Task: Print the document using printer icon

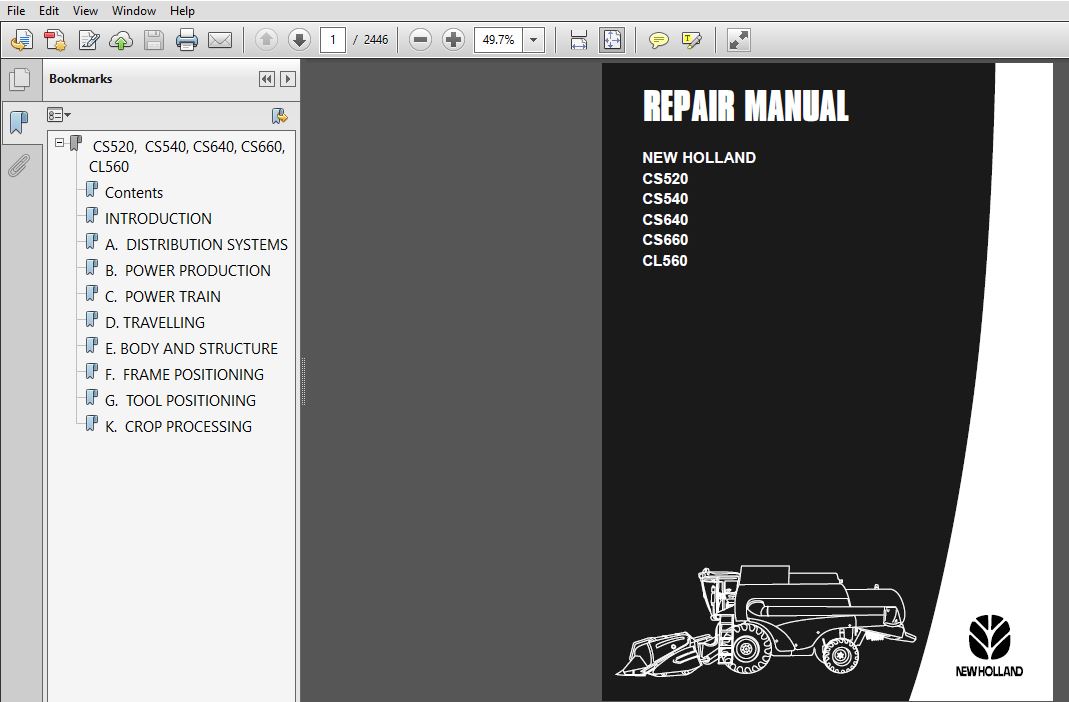Action: click(x=187, y=40)
